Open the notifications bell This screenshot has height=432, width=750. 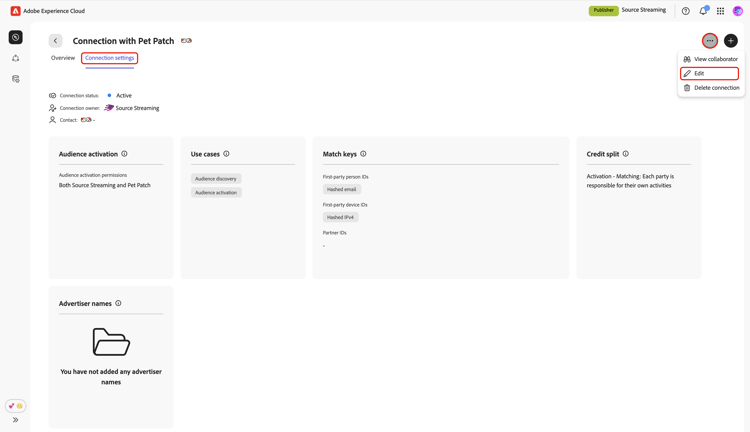[x=703, y=11]
